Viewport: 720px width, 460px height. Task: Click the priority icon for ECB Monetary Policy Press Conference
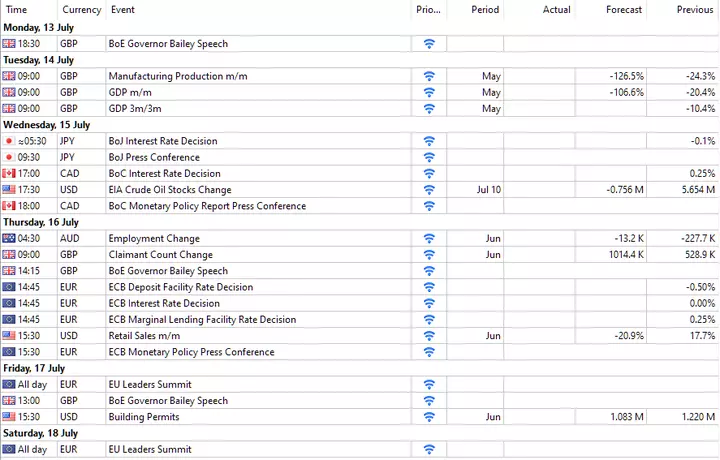click(x=429, y=352)
